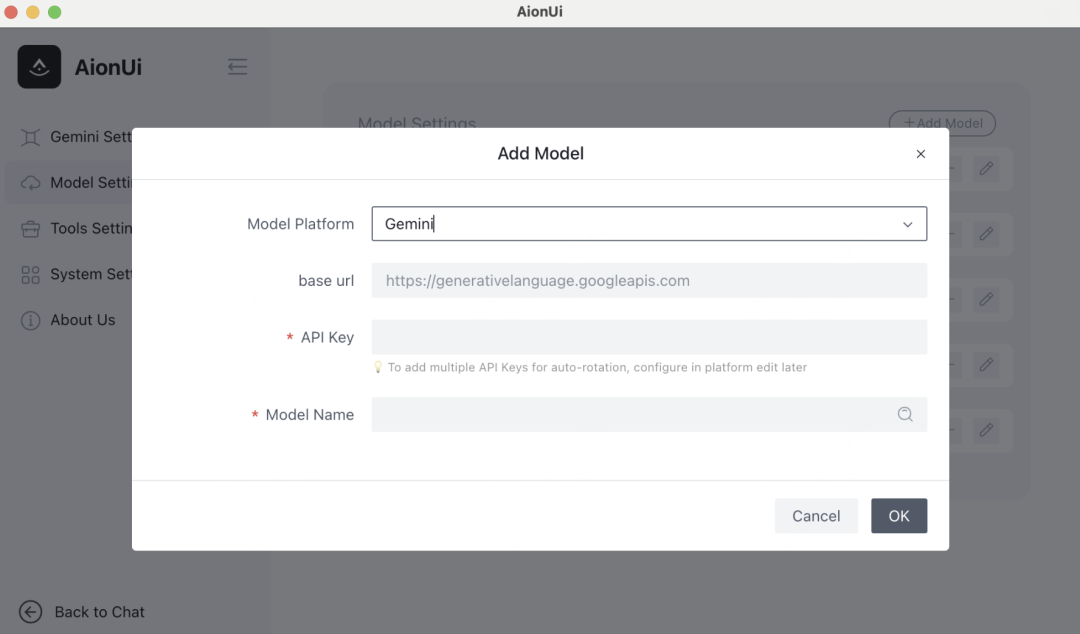Viewport: 1080px width, 634px height.
Task: Expand the Model Platform chevron arrow
Action: click(908, 224)
